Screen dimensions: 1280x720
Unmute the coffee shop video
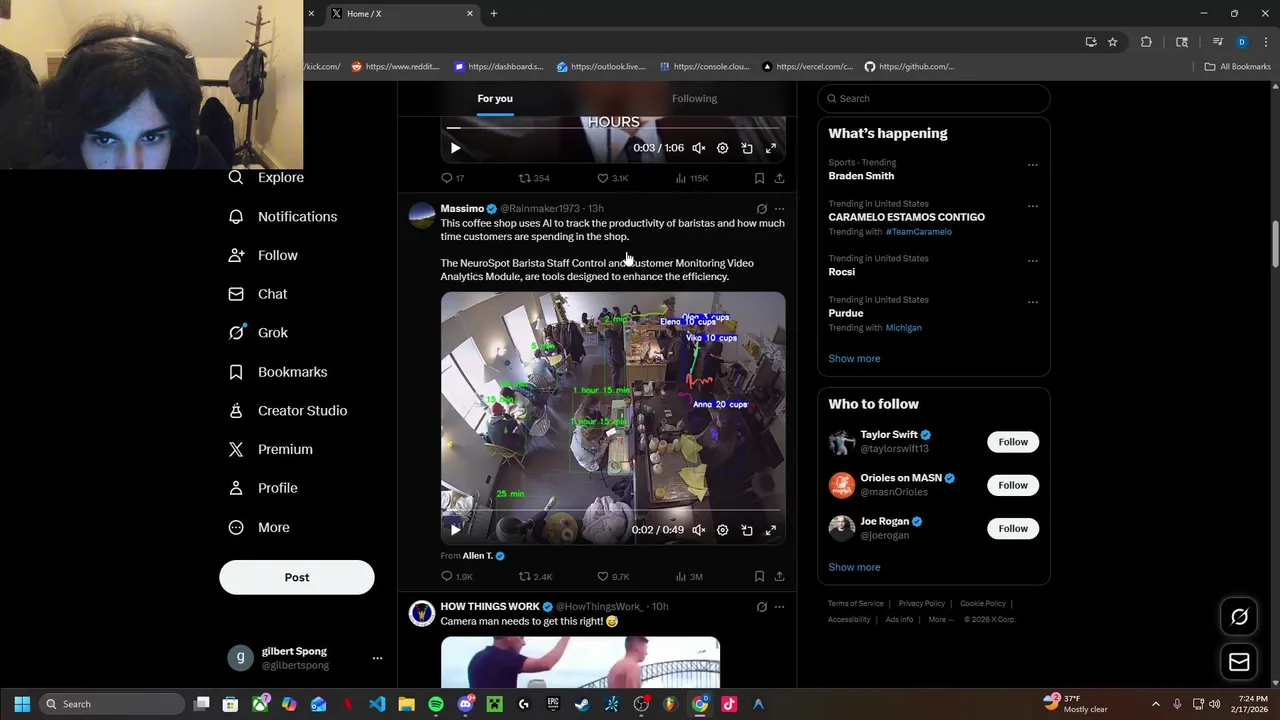(698, 530)
